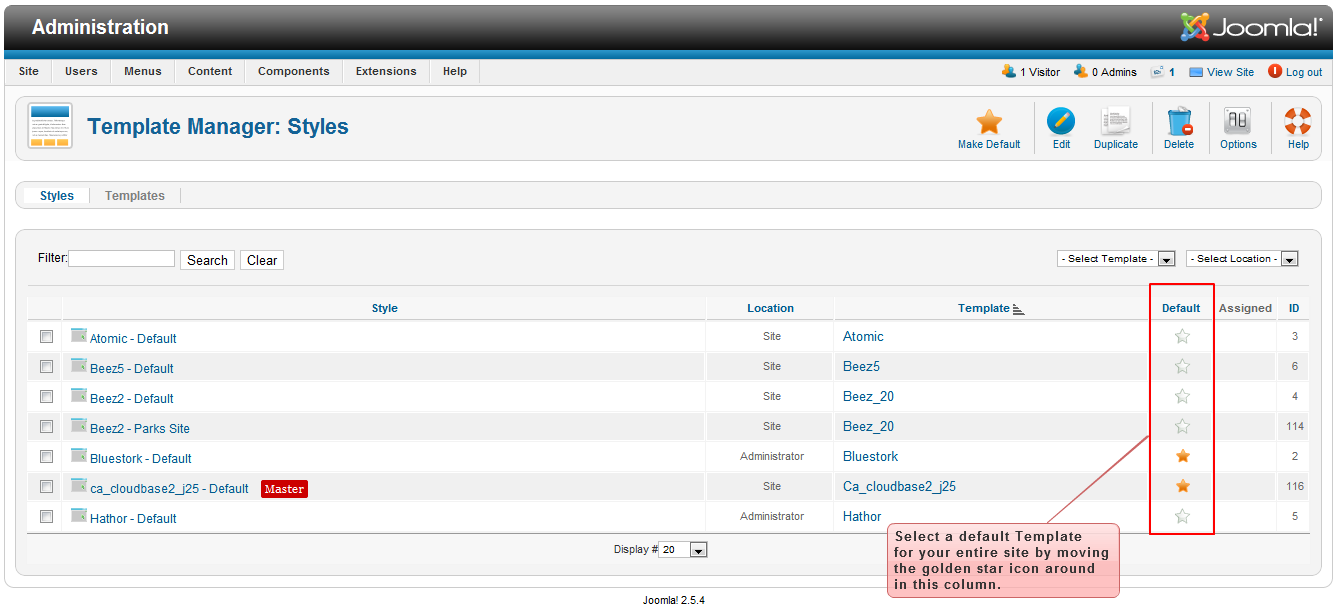
Task: Click the Delete trash icon
Action: [1179, 122]
